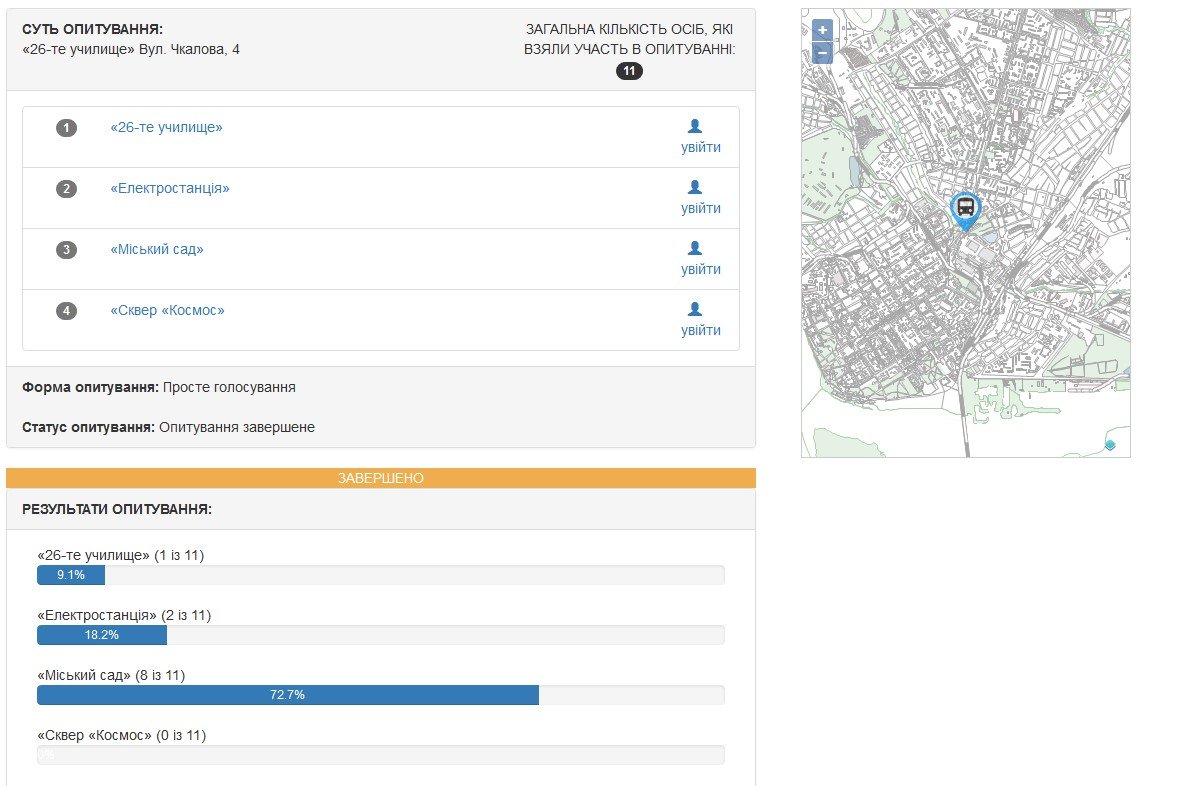This screenshot has height=786, width=1182.
Task: Click the participant count badge showing 11
Action: coord(629,71)
